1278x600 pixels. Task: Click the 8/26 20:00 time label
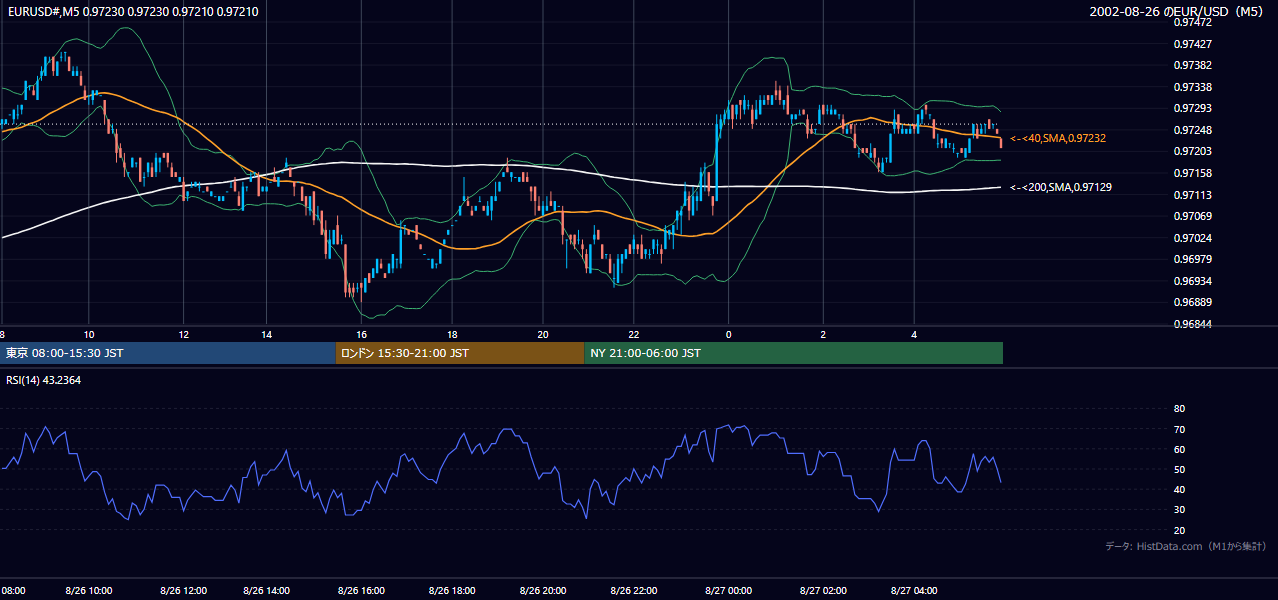pos(542,591)
